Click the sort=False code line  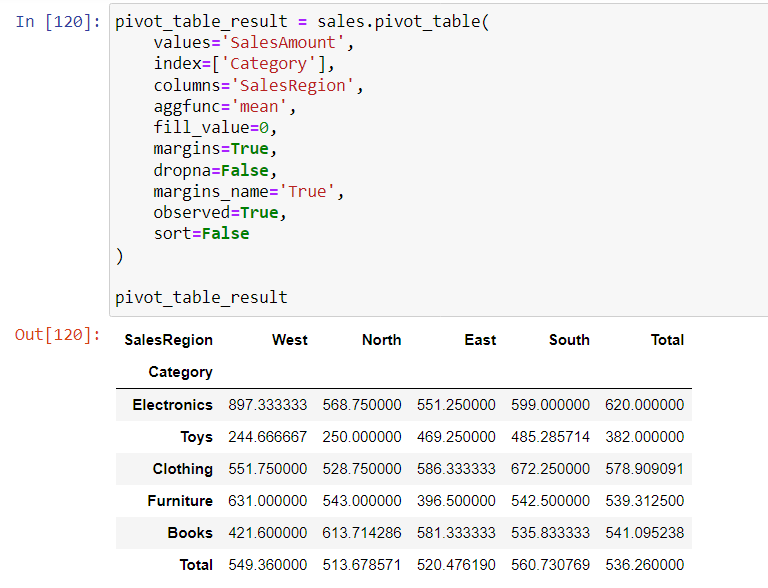click(x=201, y=234)
